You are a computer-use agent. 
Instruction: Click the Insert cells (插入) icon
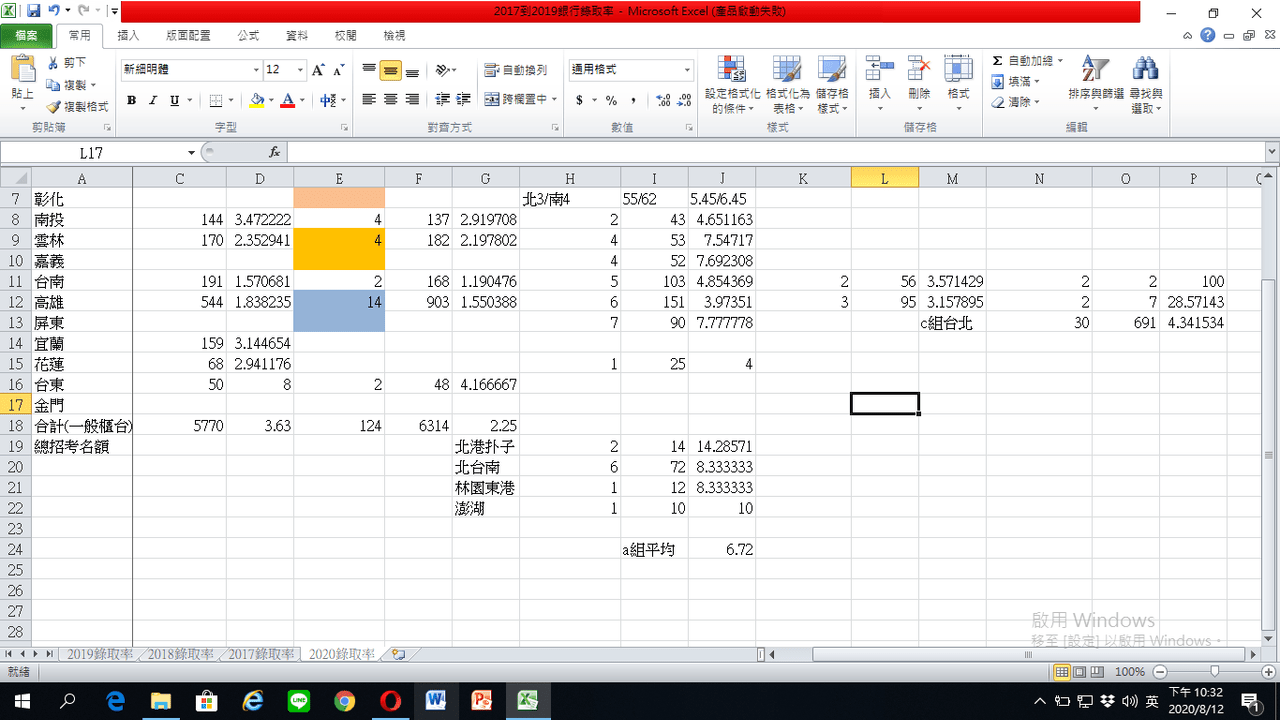pyautogui.click(x=880, y=68)
